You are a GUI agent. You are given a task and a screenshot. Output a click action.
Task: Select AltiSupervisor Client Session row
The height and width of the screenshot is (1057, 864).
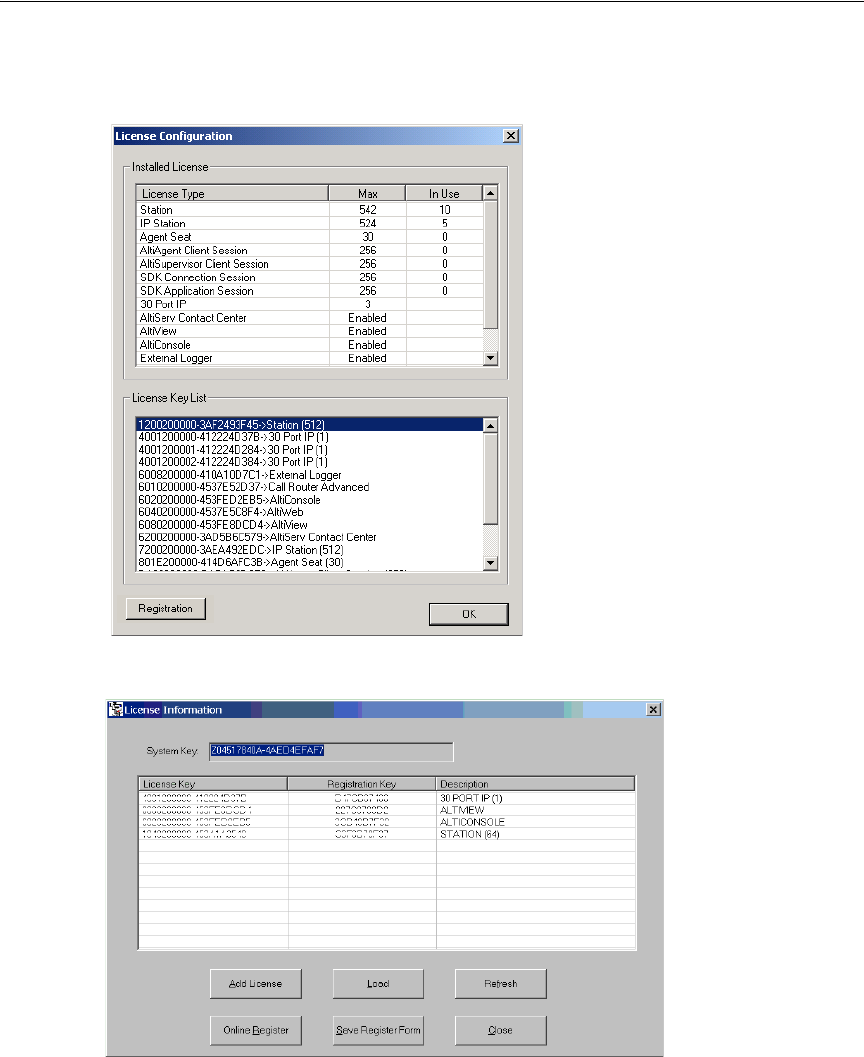310,264
